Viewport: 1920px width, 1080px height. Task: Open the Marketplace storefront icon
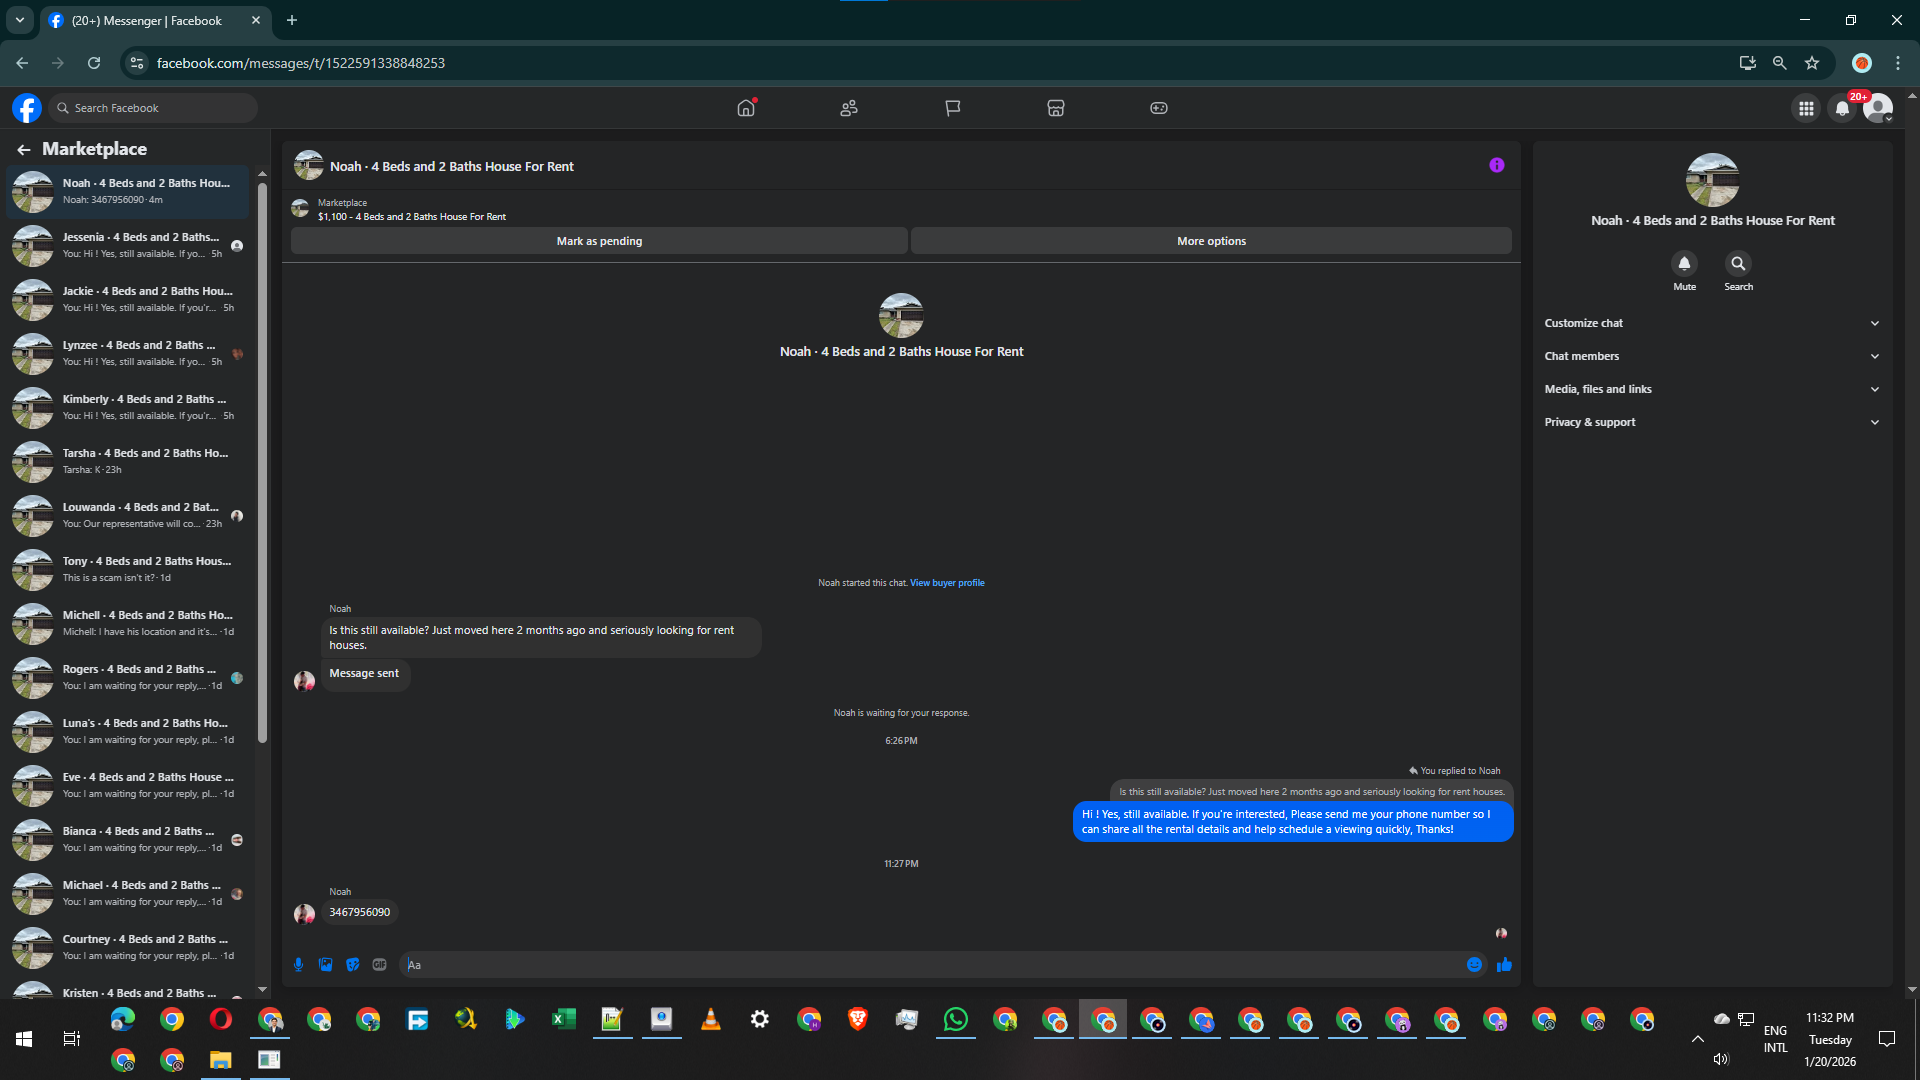(1056, 108)
